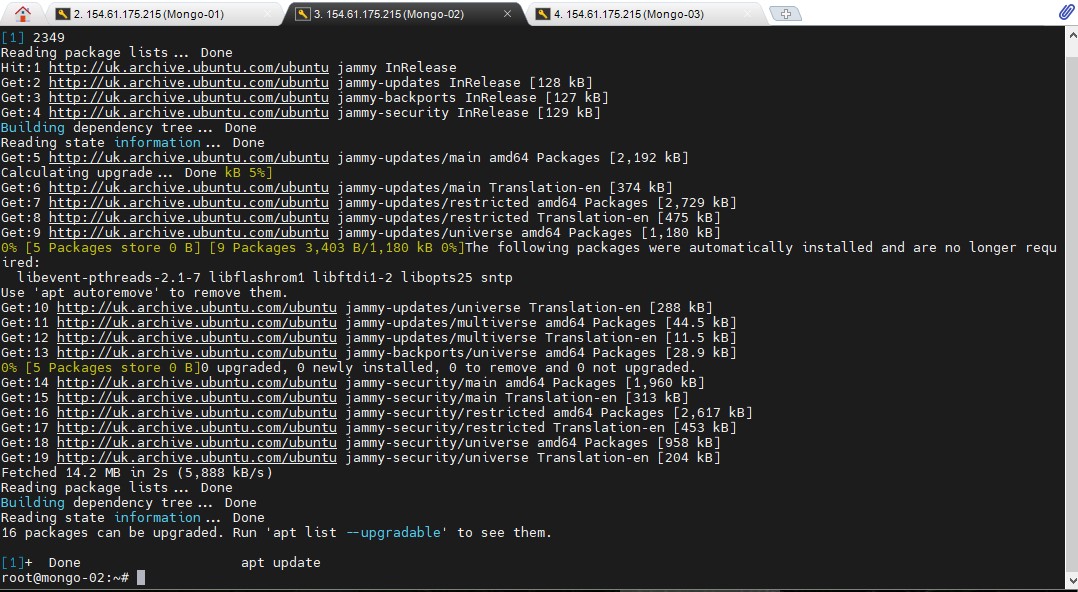Click the '--upgradable' text in apt list hint
The image size is (1078, 592).
(x=397, y=532)
